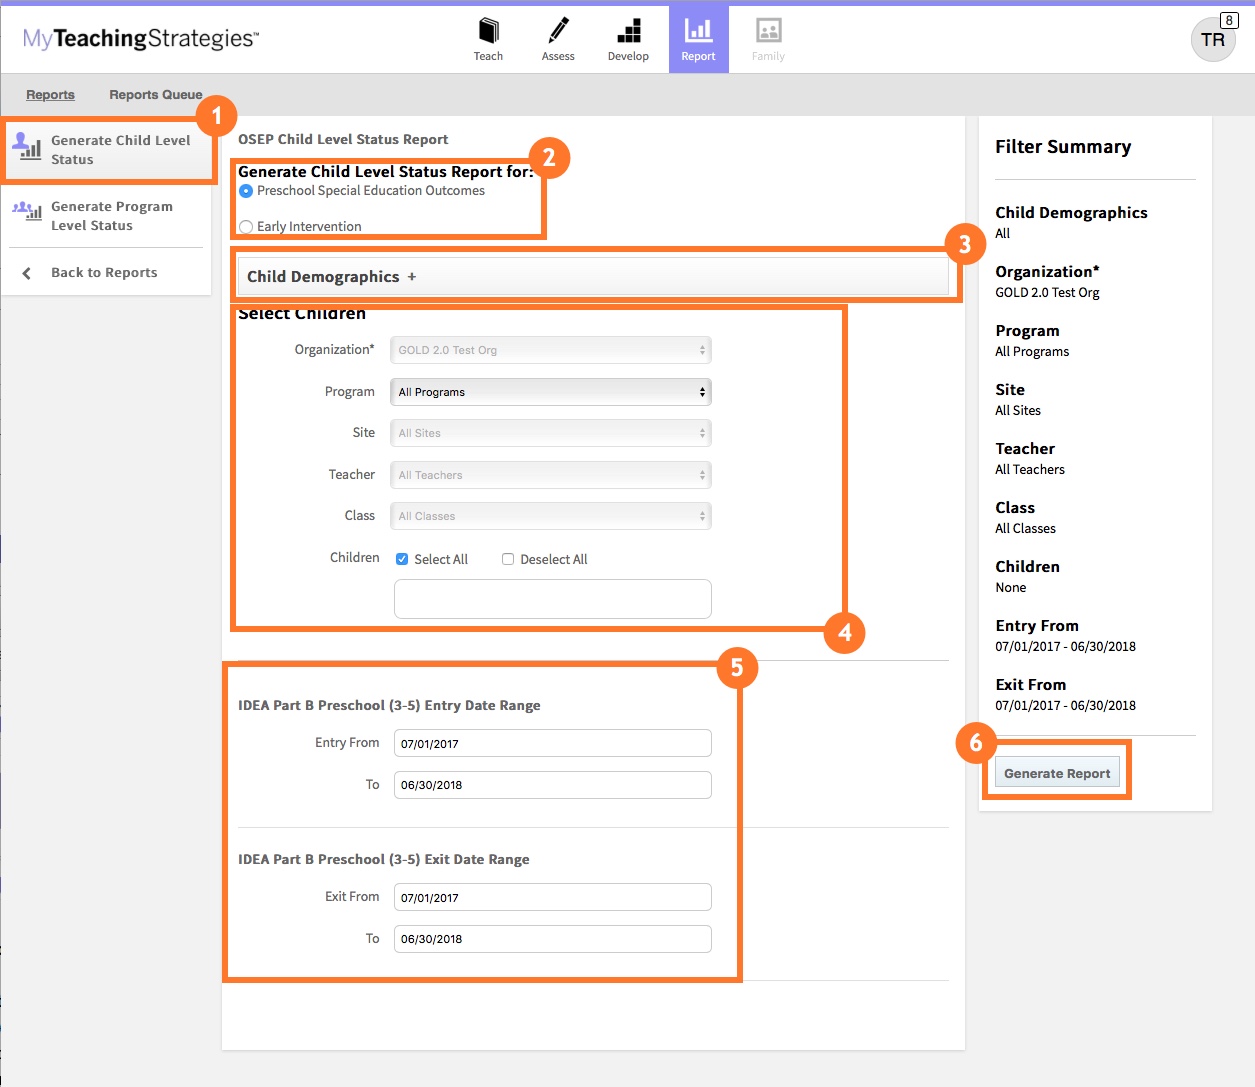1255x1087 pixels.
Task: Go to the Reports tab
Action: coord(50,95)
